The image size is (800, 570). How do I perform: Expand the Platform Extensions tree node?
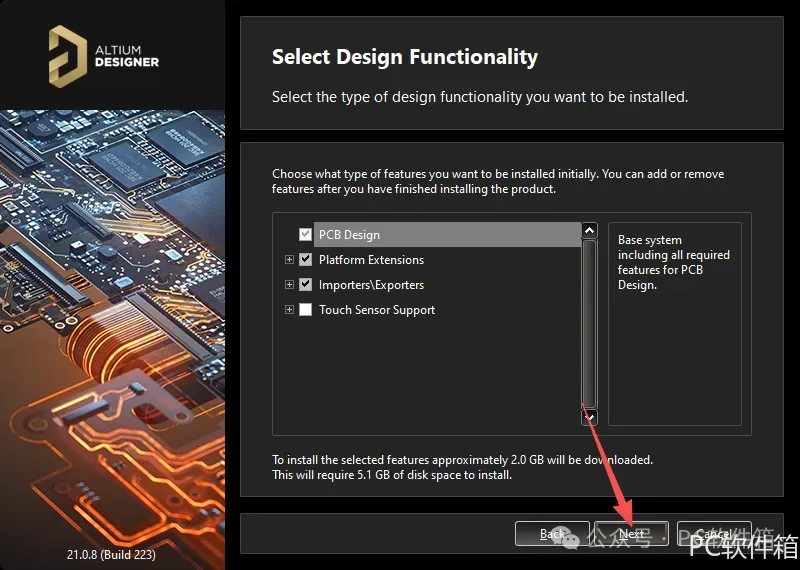point(289,260)
